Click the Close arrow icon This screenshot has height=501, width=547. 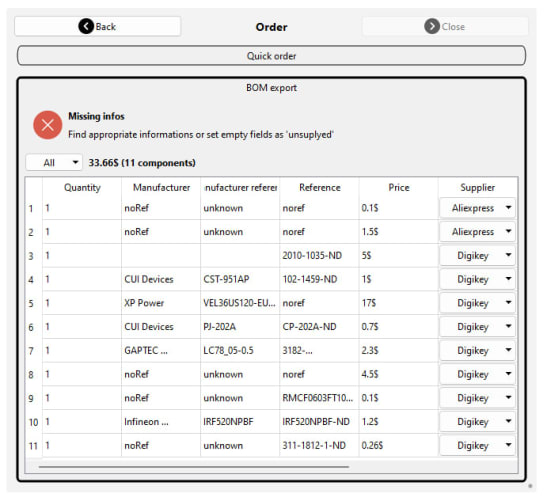coord(432,26)
